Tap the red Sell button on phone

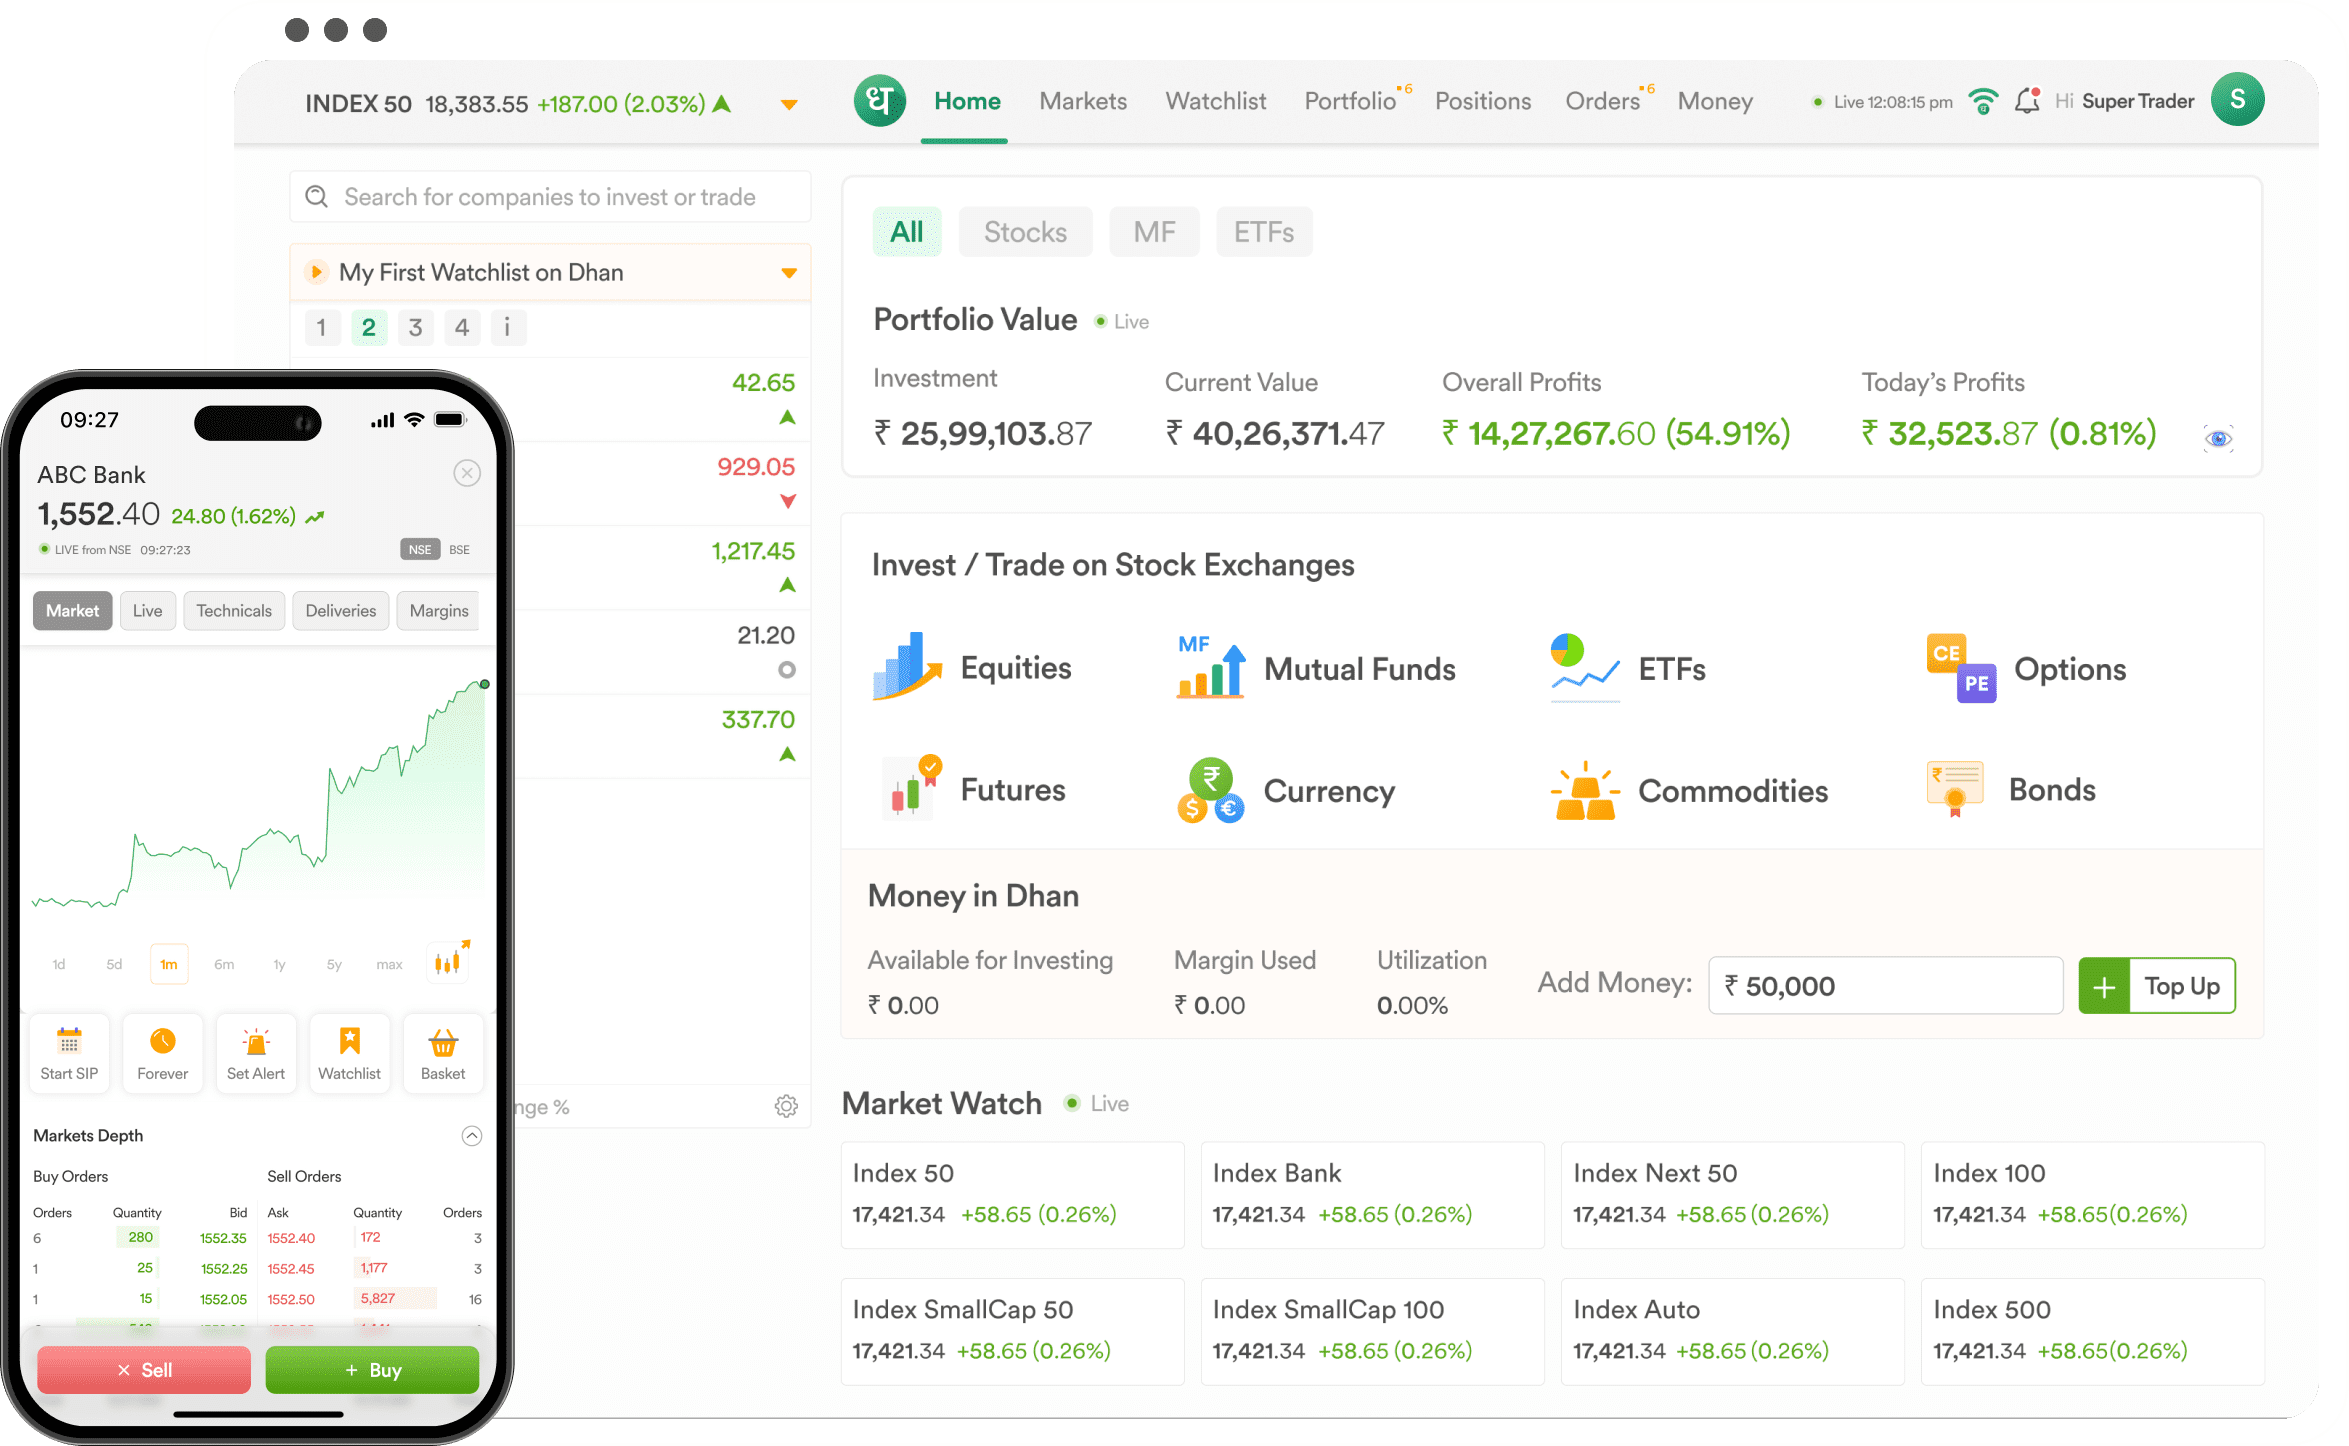[144, 1369]
